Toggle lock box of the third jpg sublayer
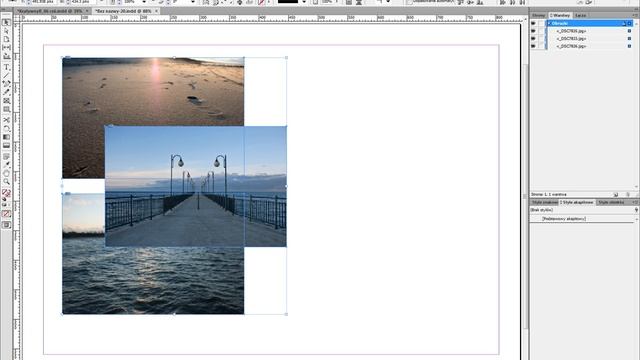 tap(542, 46)
